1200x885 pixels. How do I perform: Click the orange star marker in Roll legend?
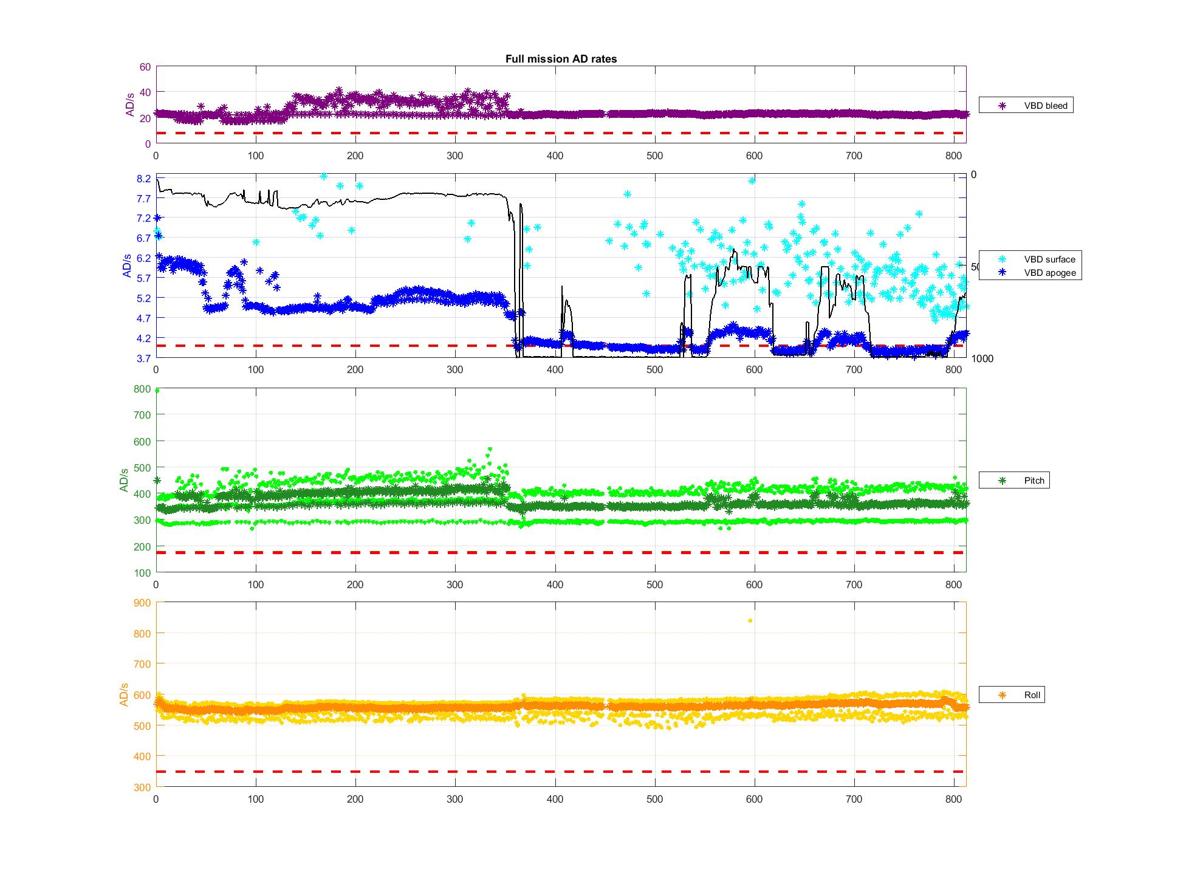click(x=1002, y=694)
